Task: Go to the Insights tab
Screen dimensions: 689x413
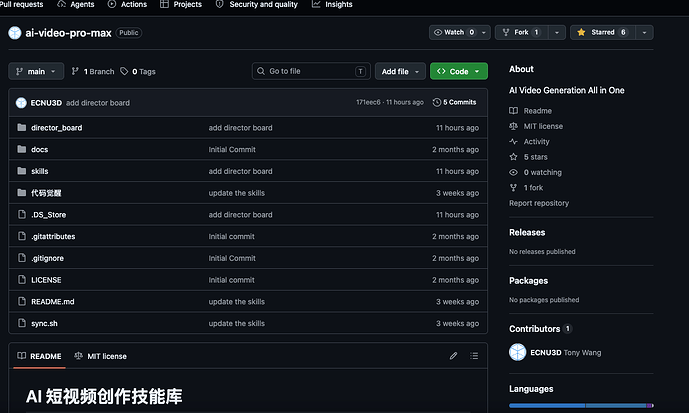Action: coord(332,4)
